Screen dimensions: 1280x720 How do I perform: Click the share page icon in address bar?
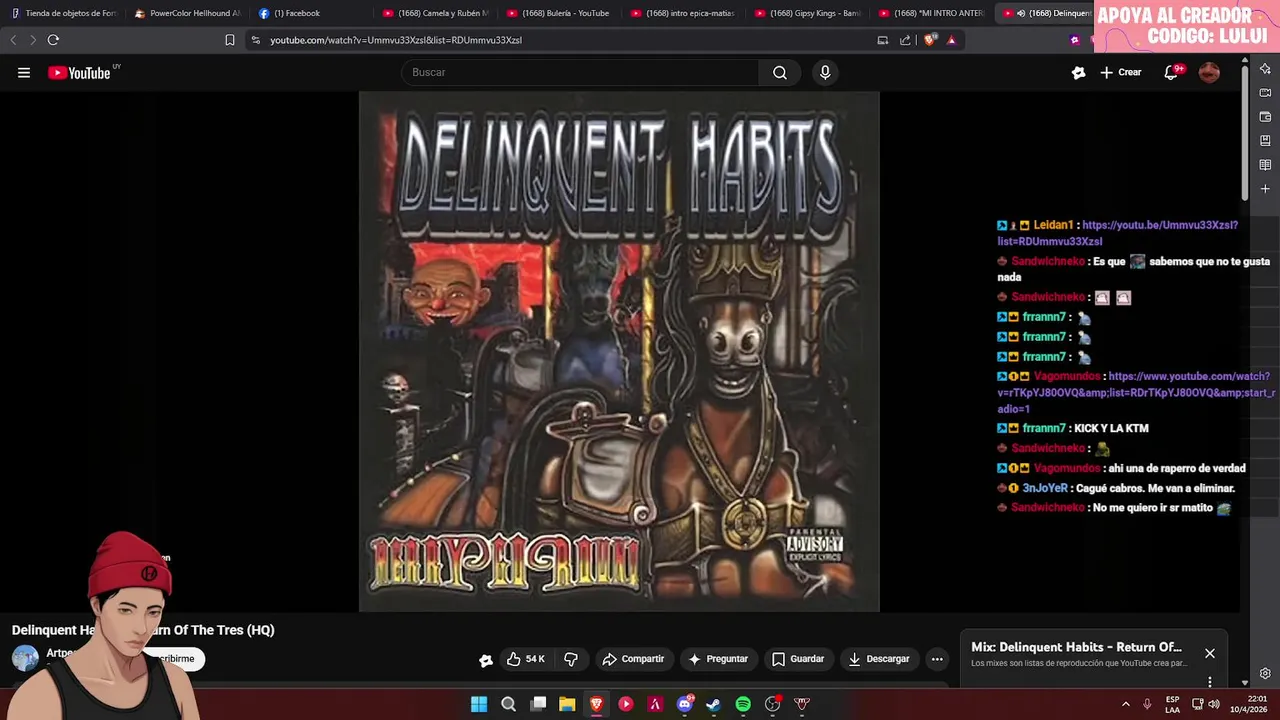[x=905, y=40]
